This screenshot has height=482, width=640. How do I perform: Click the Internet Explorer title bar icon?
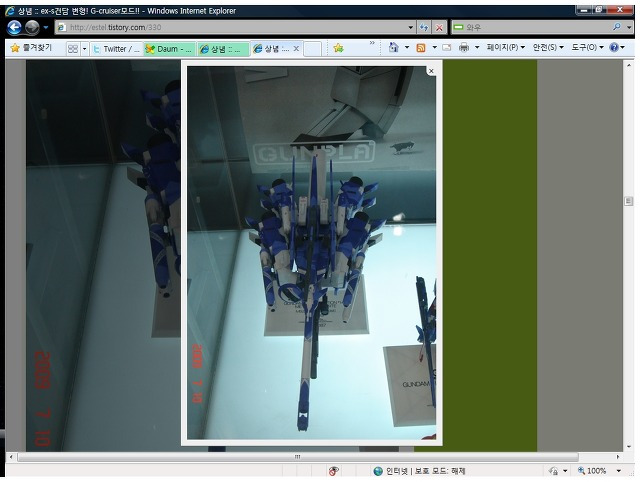[10, 11]
